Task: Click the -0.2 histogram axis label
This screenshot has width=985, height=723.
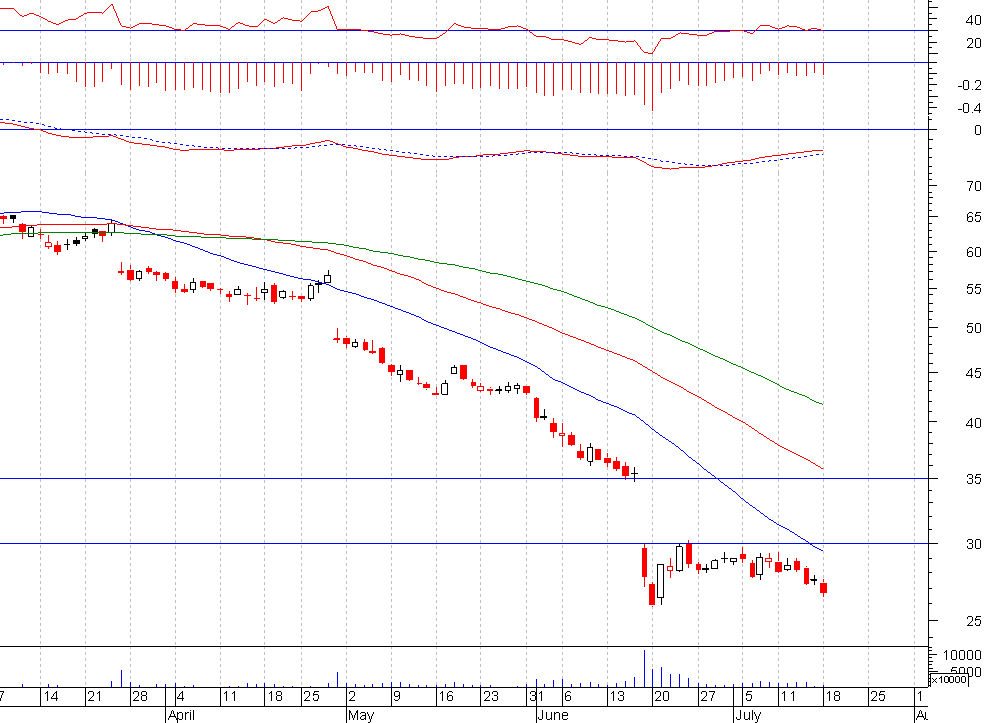Action: coord(969,85)
